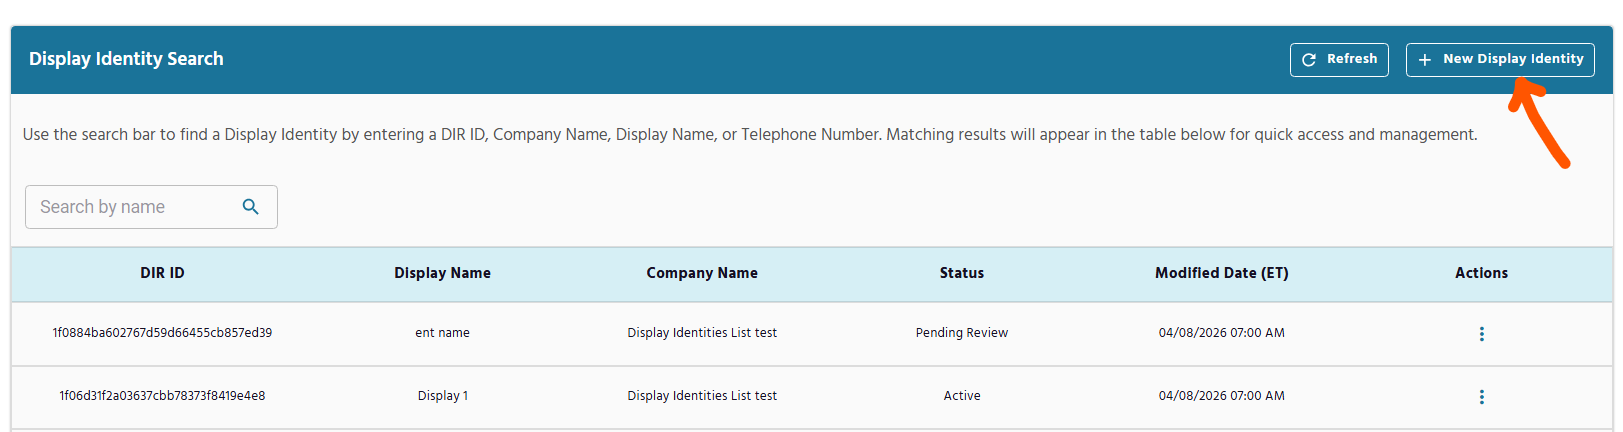Click the 'Display 1' display name cell
1623x432 pixels.
pyautogui.click(x=442, y=396)
